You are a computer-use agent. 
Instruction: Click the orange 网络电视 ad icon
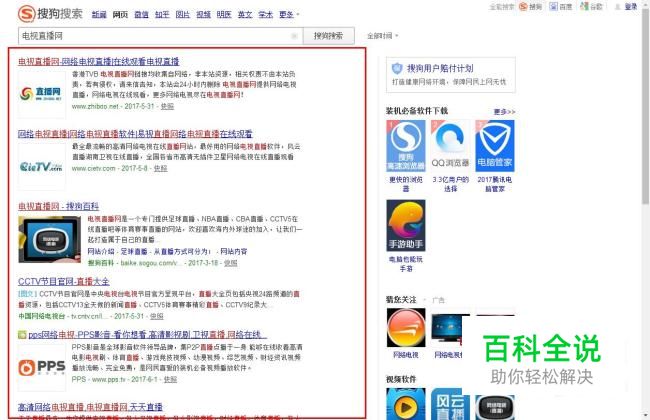click(406, 328)
